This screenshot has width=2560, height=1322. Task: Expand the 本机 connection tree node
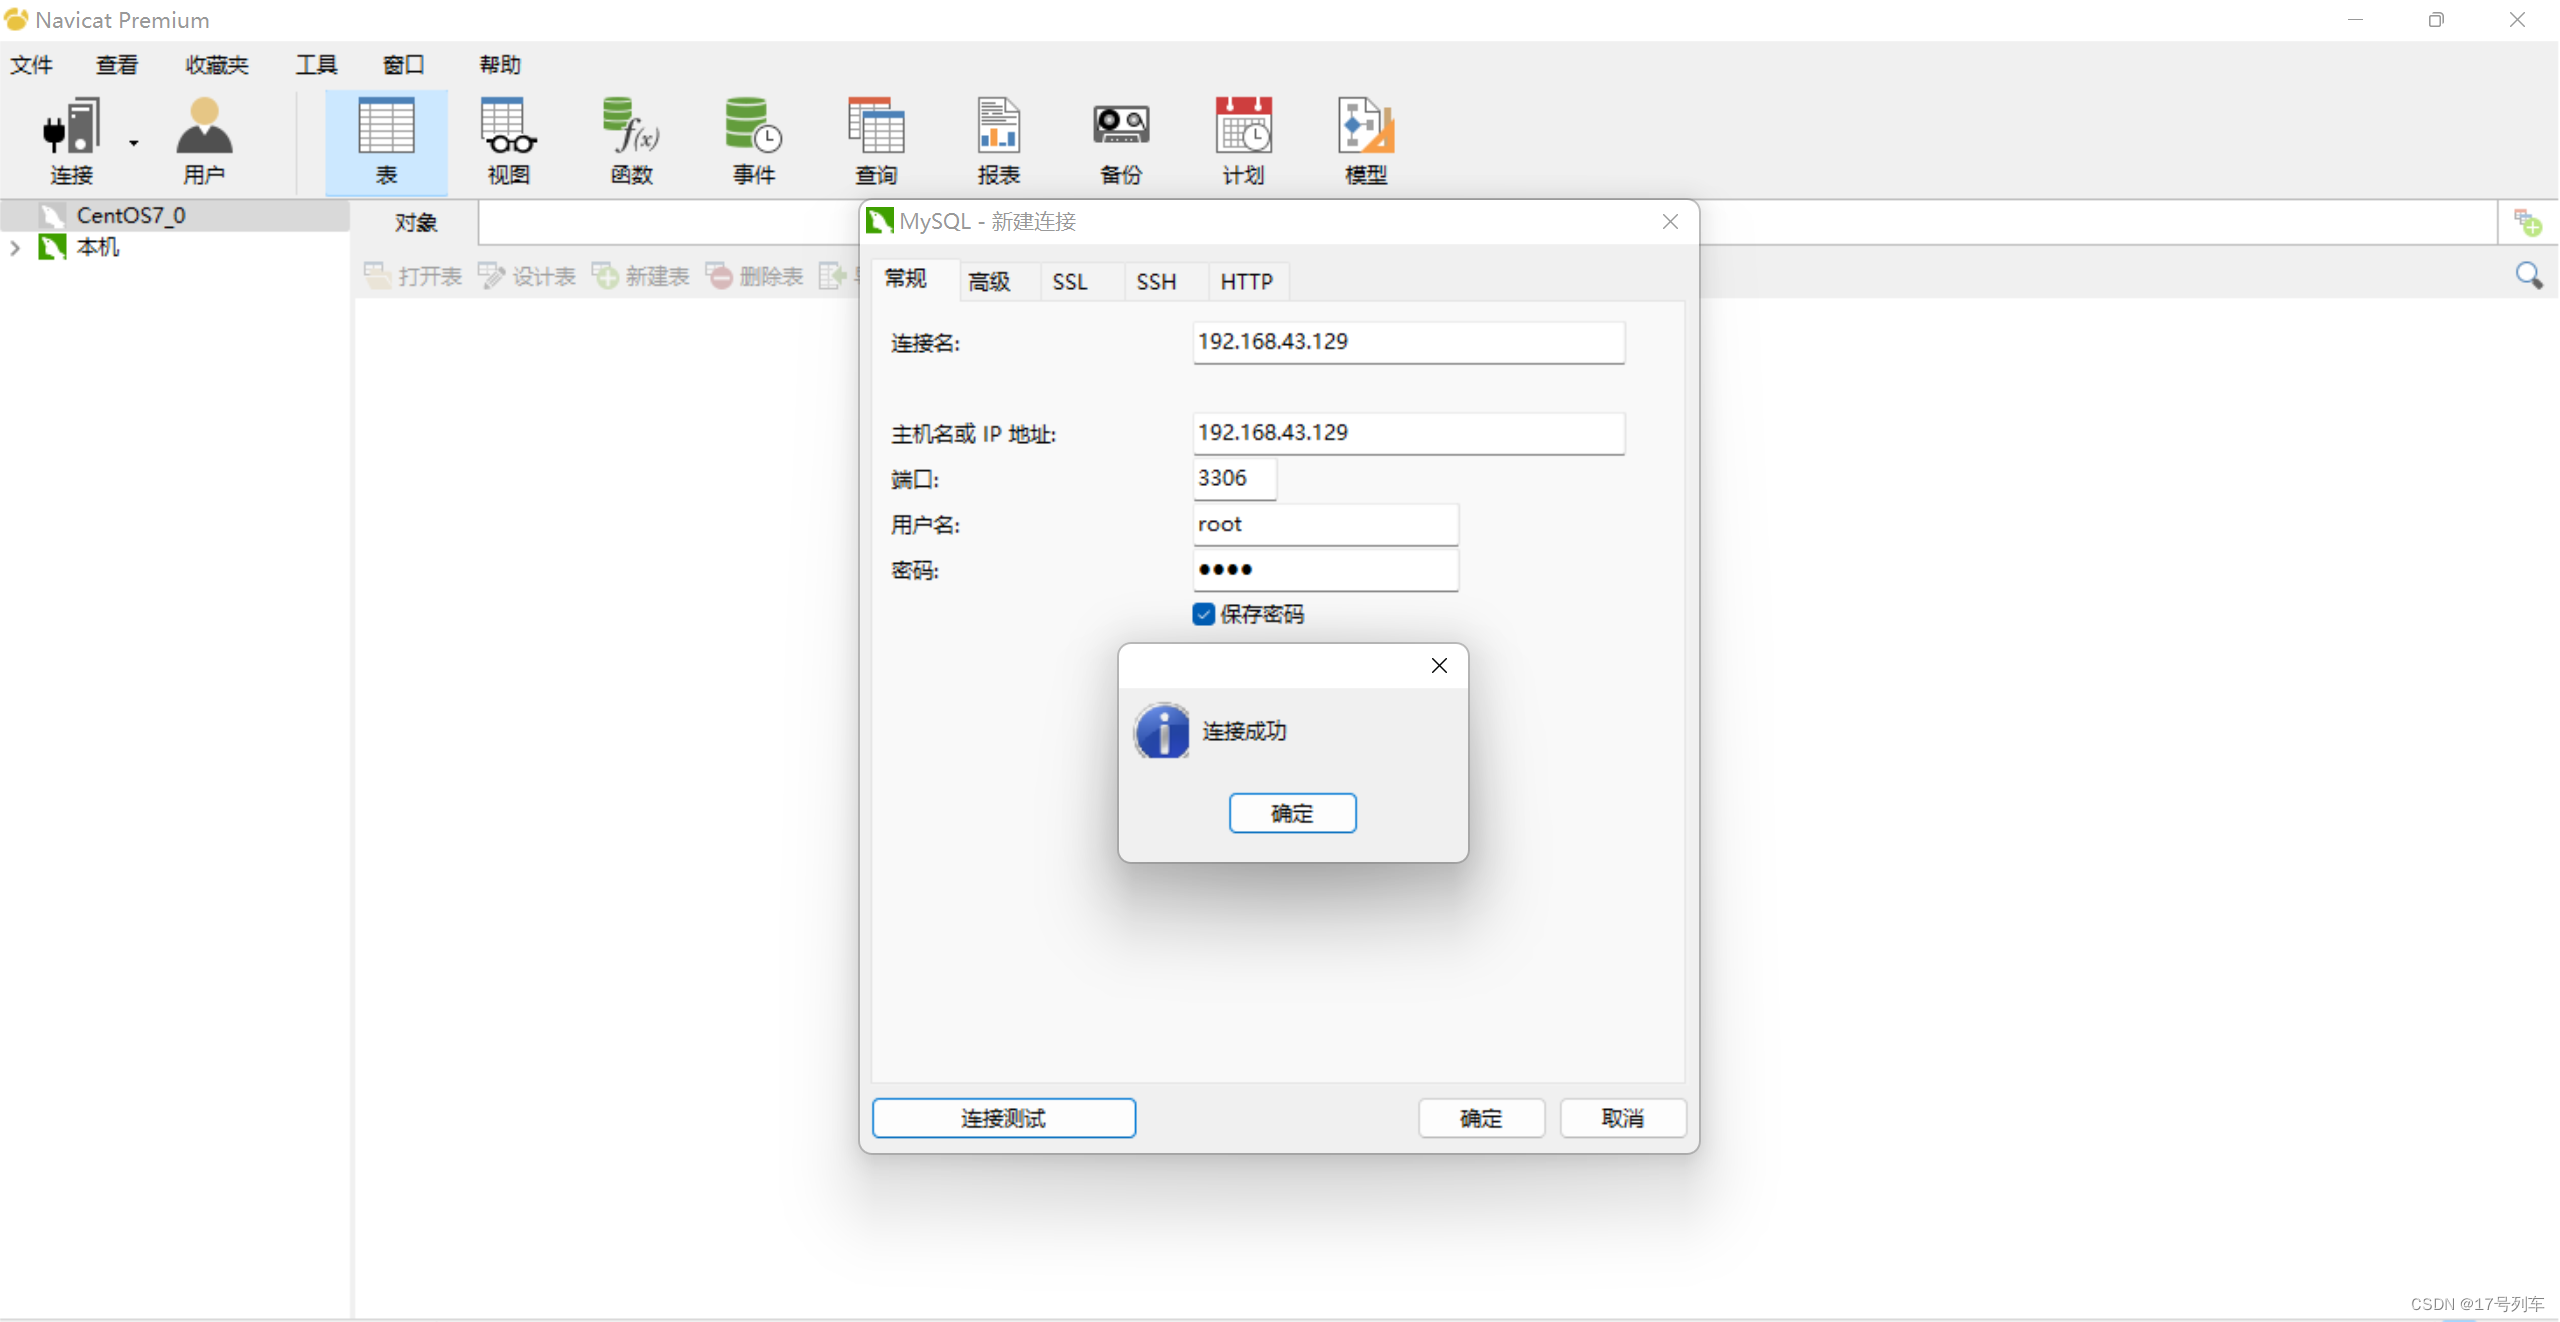(x=15, y=247)
